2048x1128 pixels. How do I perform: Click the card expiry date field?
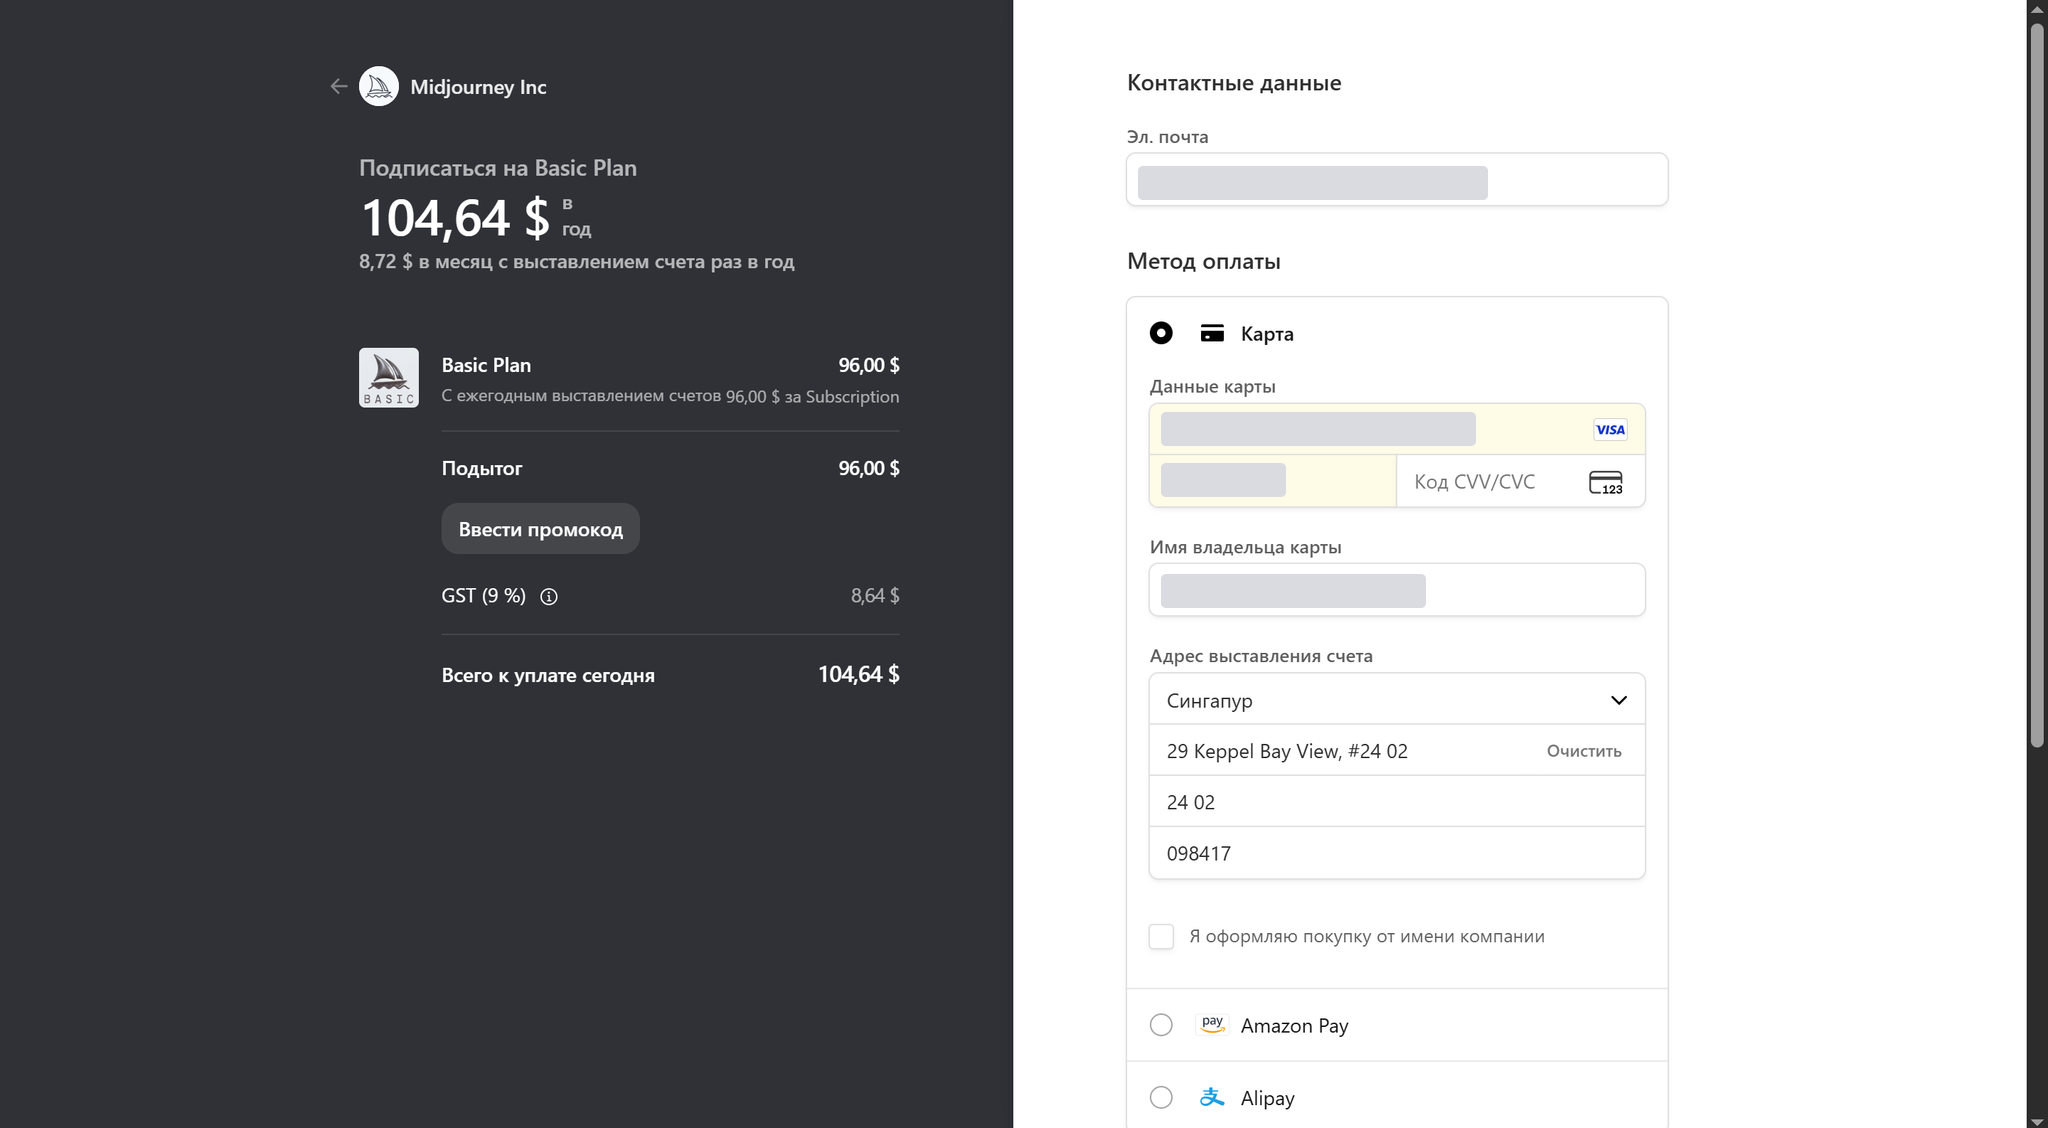[x=1273, y=481]
